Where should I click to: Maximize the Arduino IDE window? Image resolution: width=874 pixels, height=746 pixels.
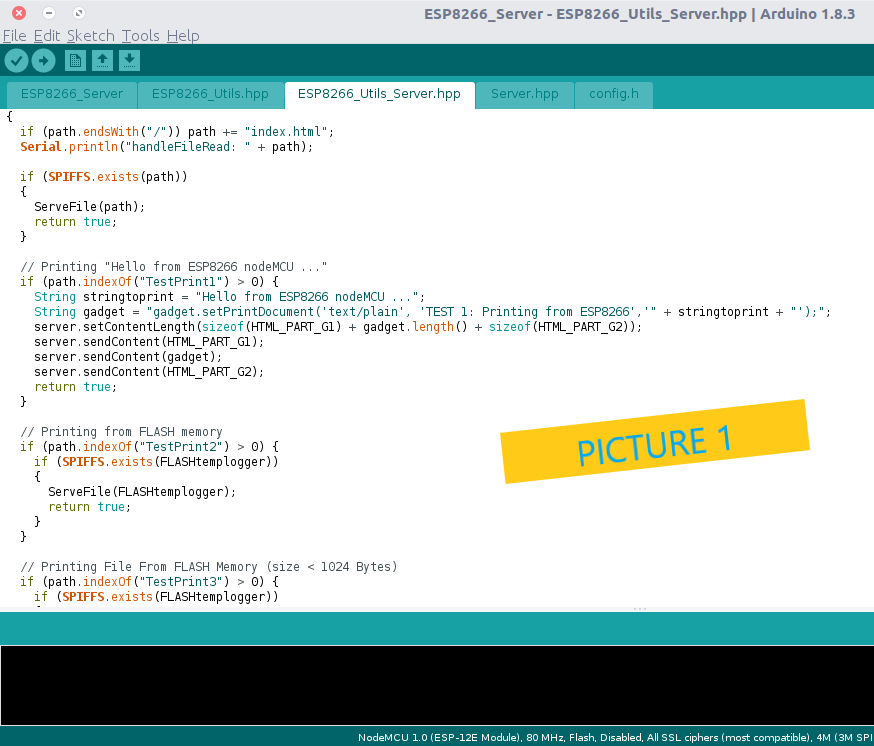(x=79, y=13)
